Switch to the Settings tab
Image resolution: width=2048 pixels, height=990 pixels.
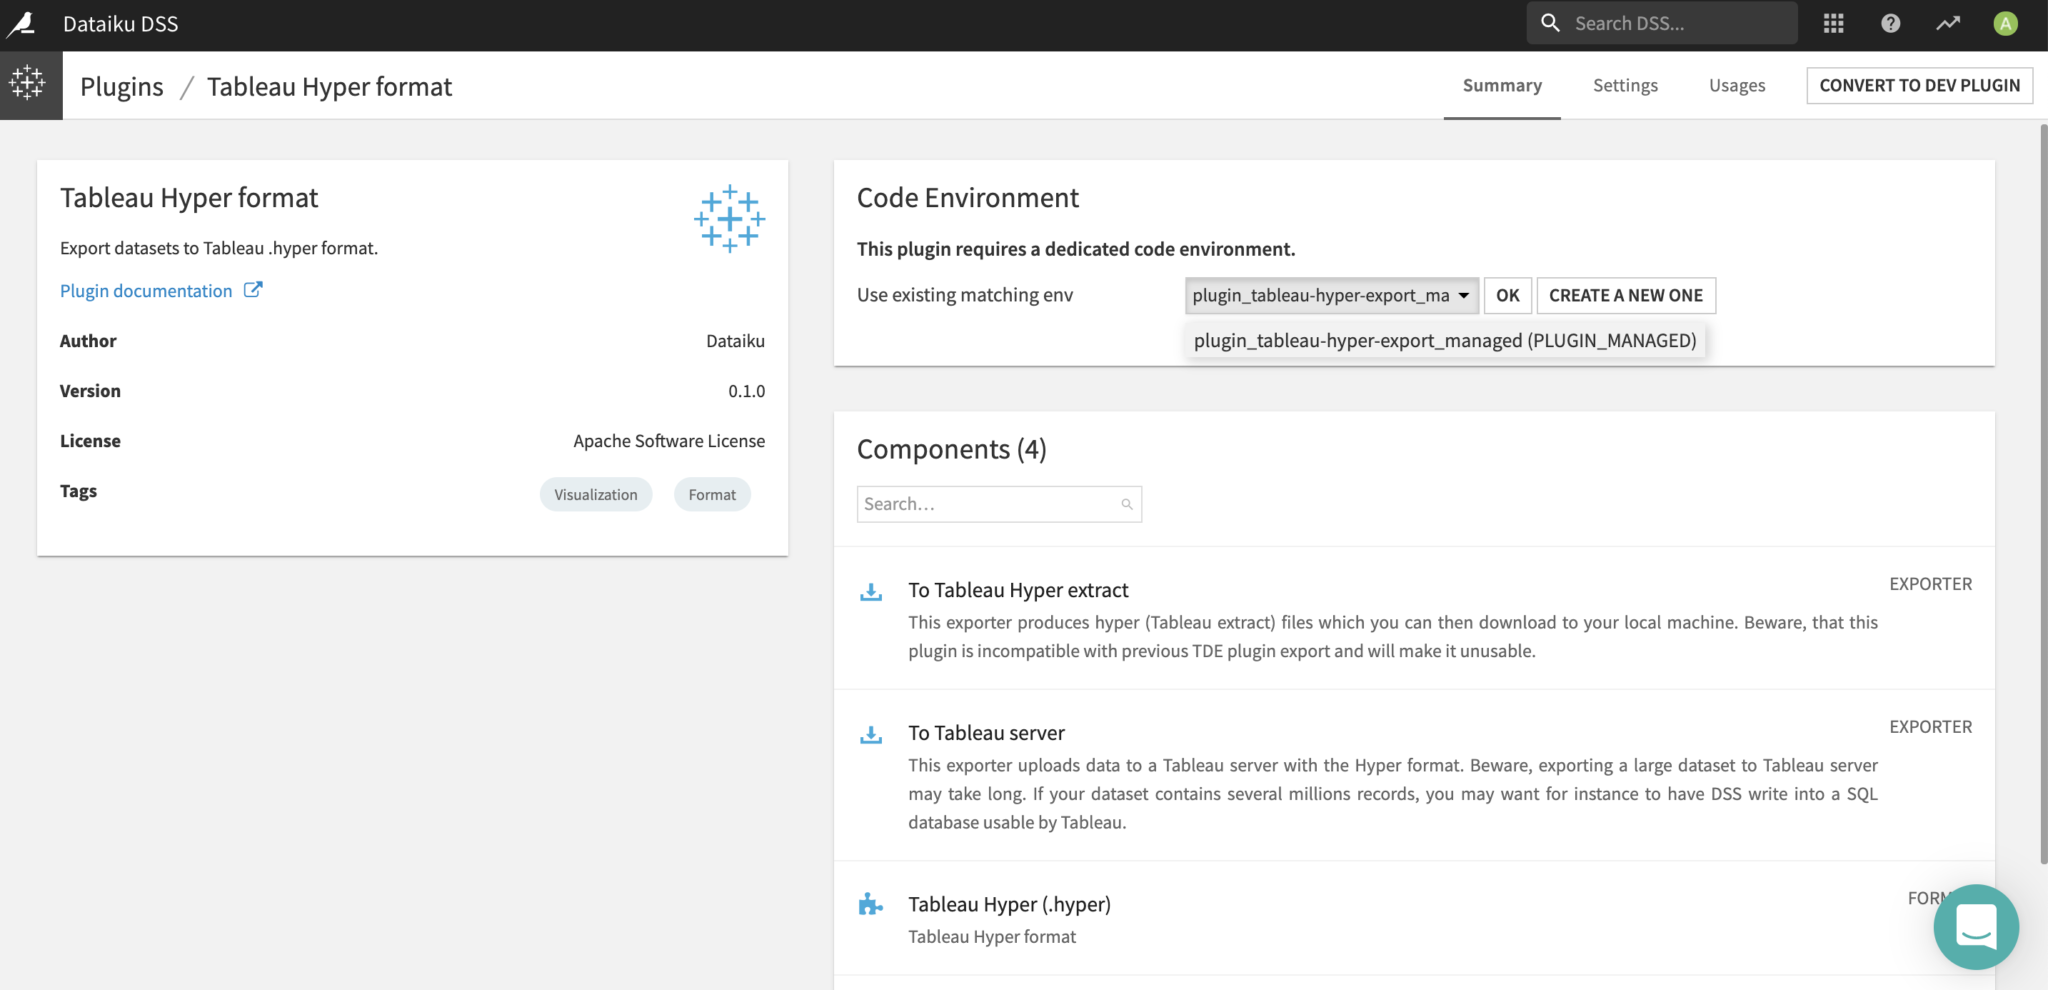pos(1625,85)
